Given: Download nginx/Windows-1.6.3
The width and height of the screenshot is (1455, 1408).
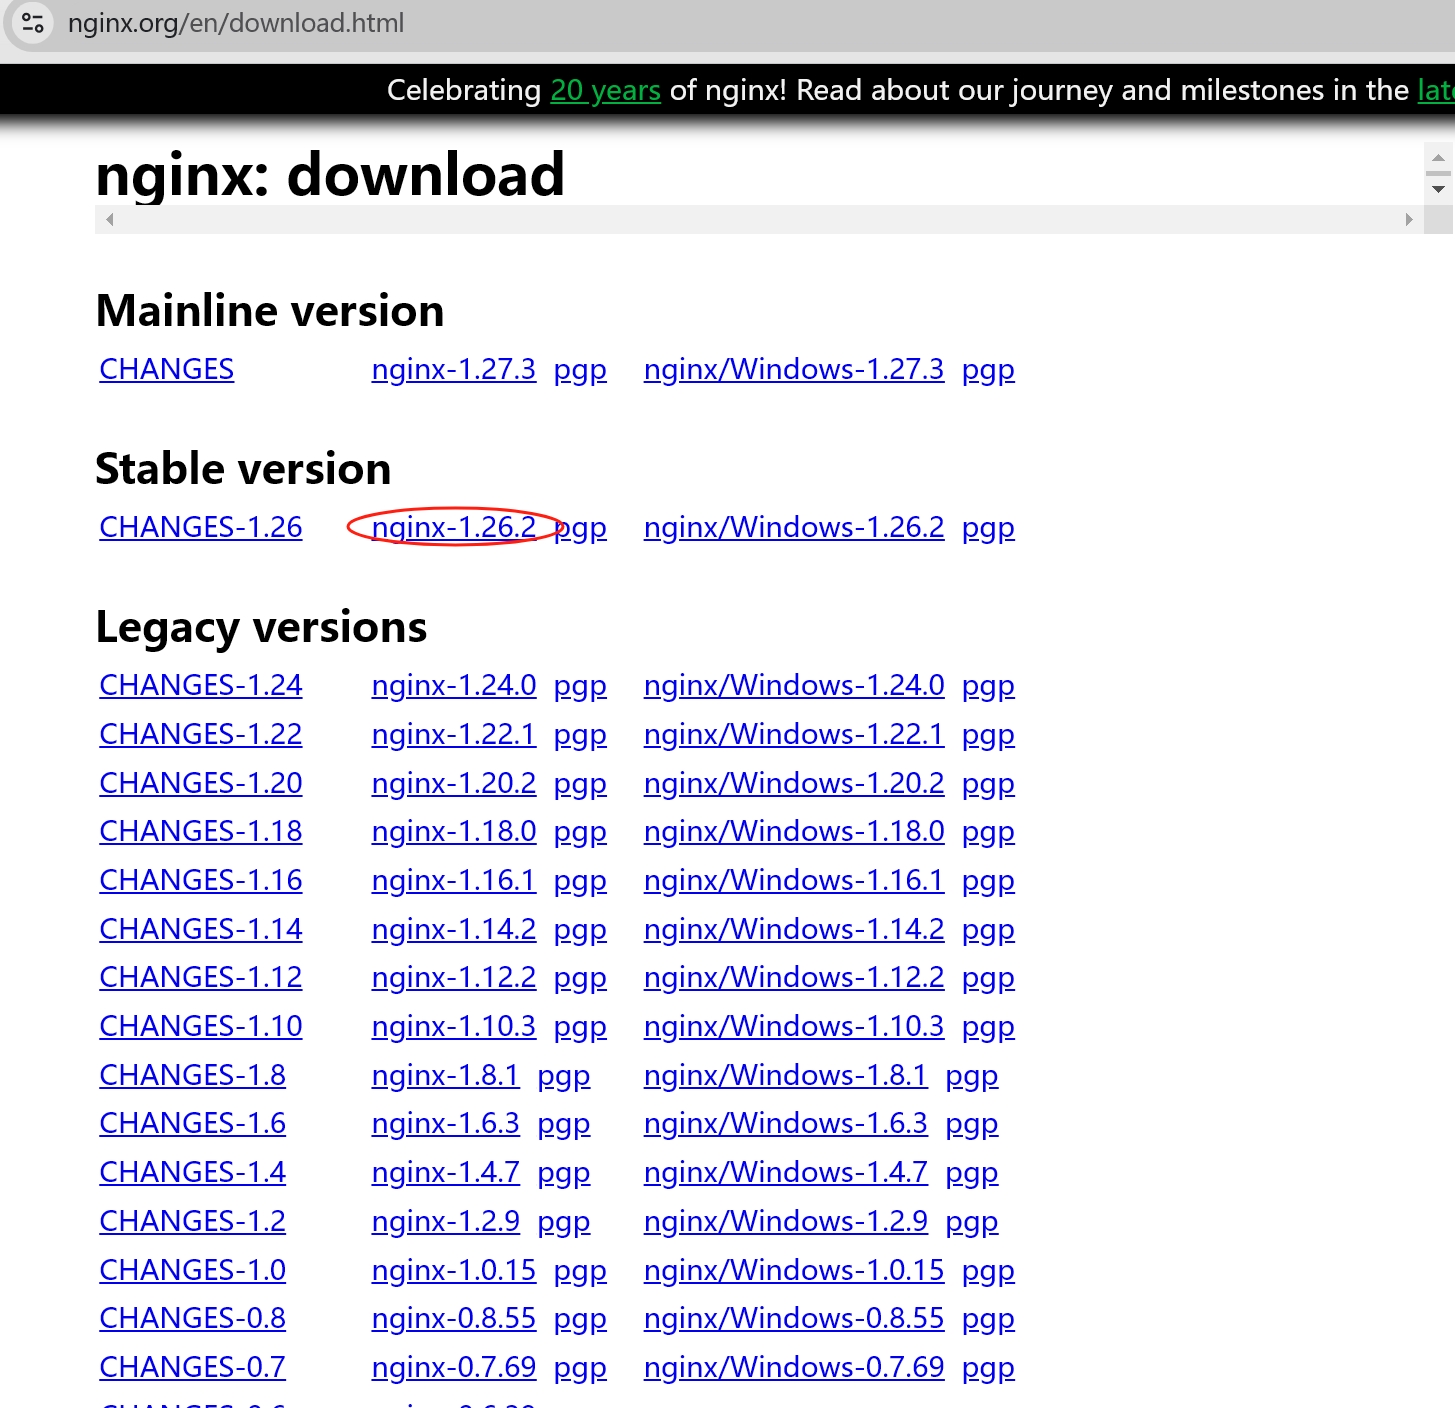Looking at the screenshot, I should pos(785,1123).
